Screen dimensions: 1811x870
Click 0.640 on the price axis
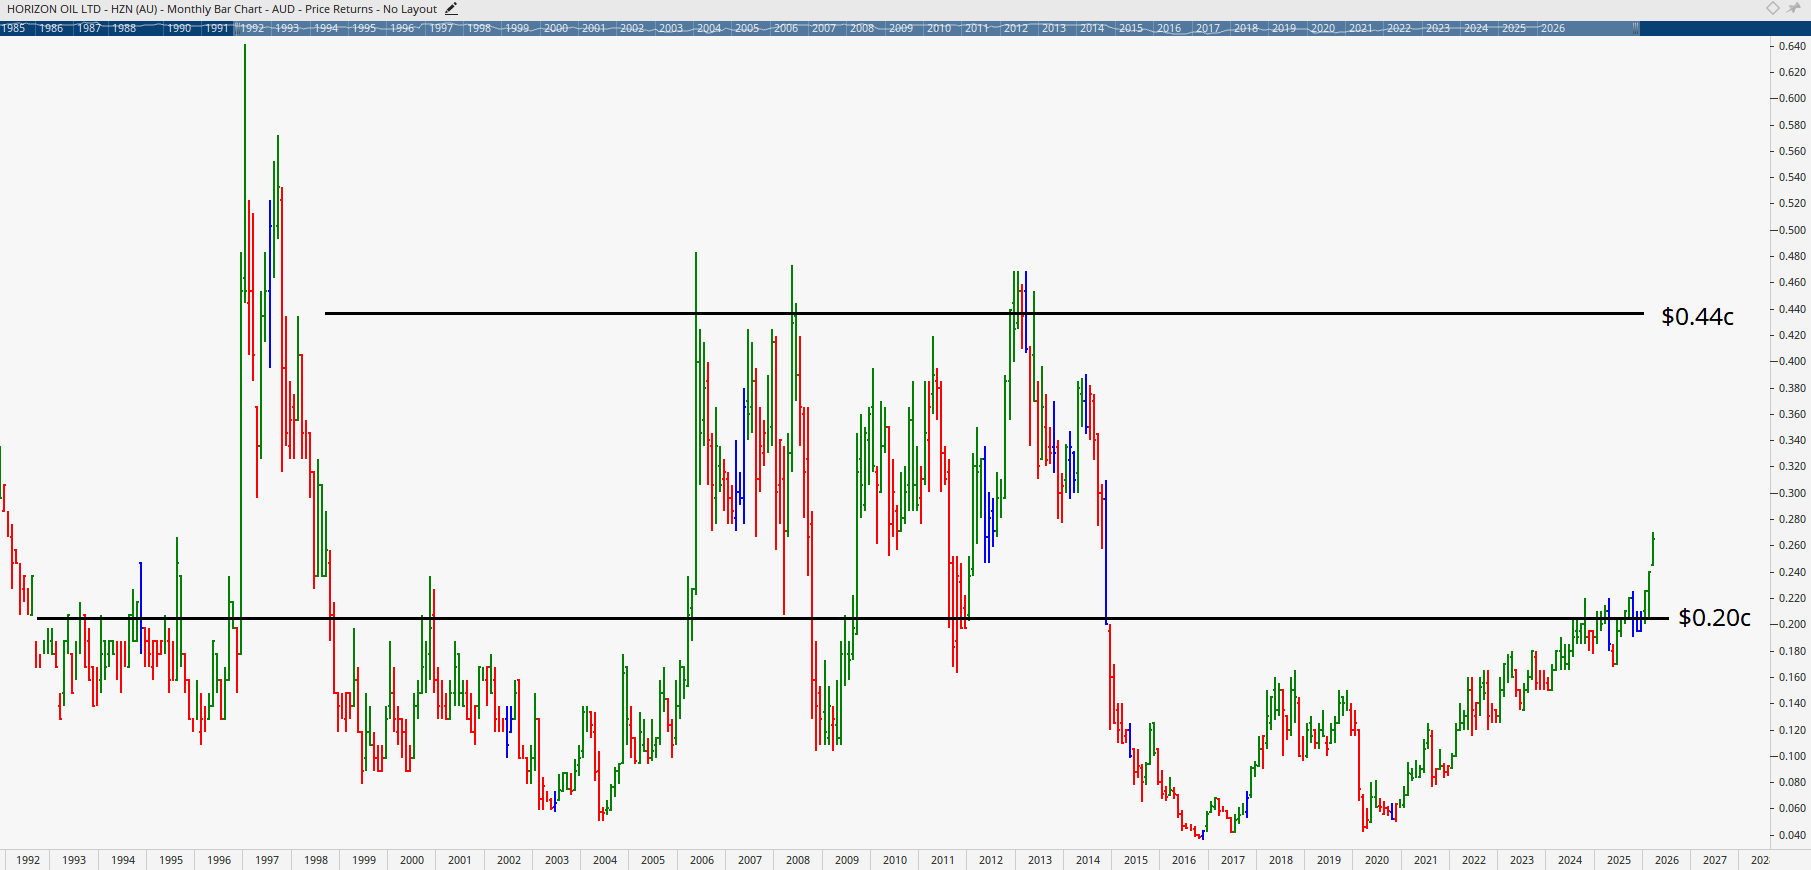(1793, 46)
